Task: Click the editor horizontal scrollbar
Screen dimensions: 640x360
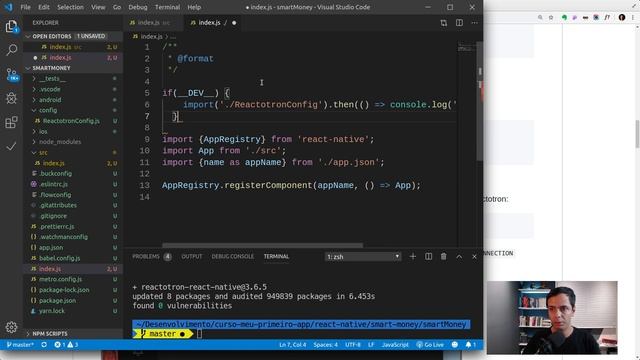Action: 262,245
